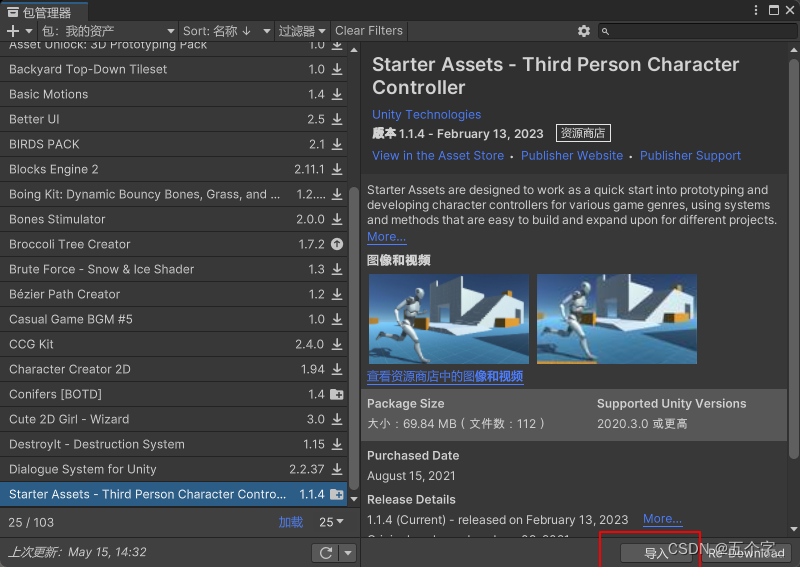Screen dimensions: 800x567
Task: Select Dialogue System for Unity package
Action: point(173,469)
